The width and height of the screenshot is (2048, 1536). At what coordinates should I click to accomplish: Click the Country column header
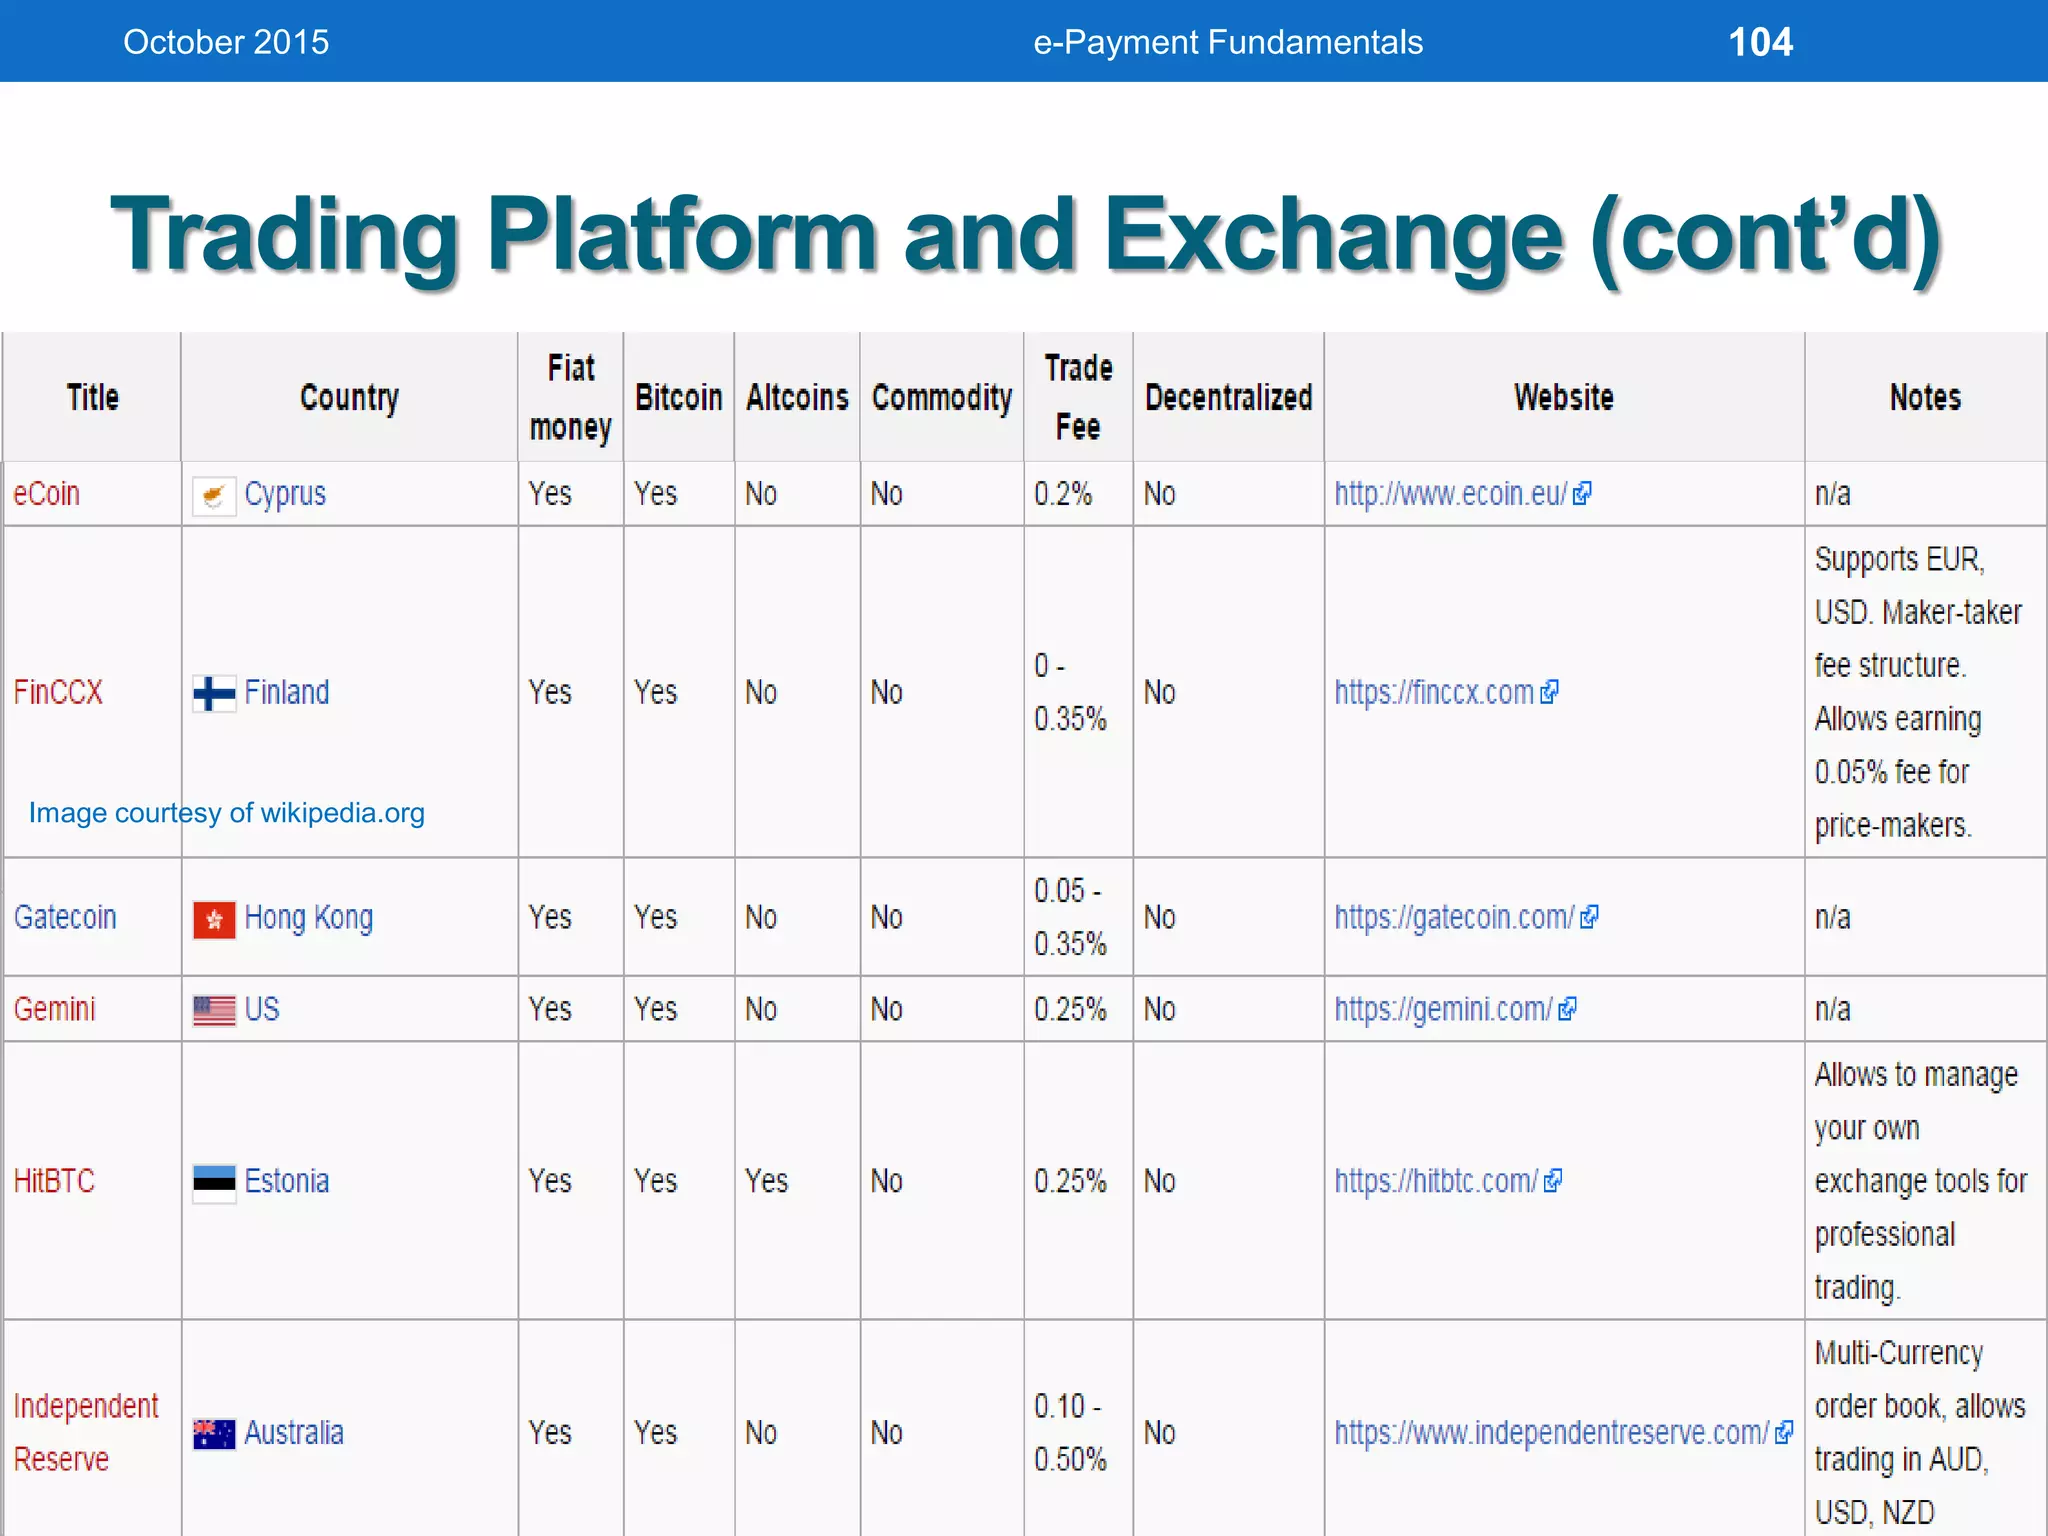pos(349,398)
